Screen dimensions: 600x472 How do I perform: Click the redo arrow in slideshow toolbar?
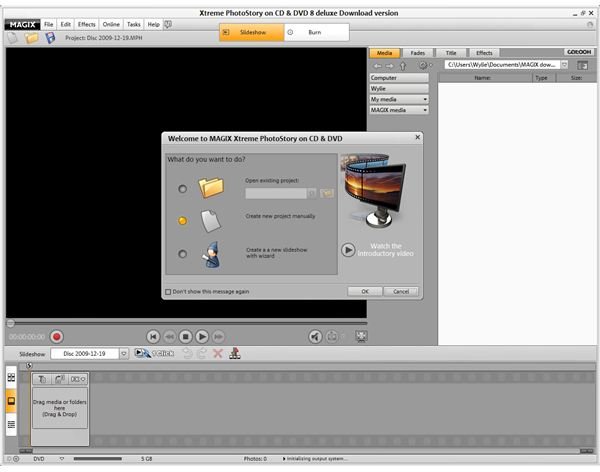click(x=202, y=353)
